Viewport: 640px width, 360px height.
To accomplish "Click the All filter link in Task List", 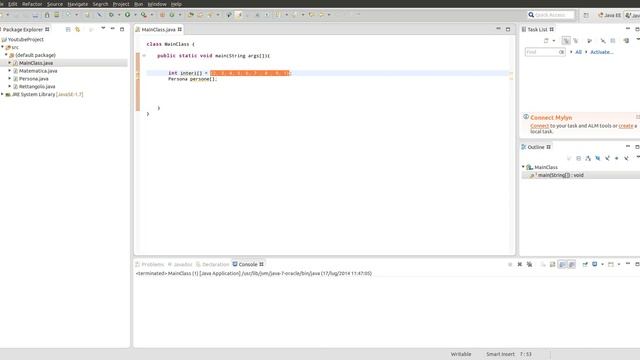I will tap(578, 52).
